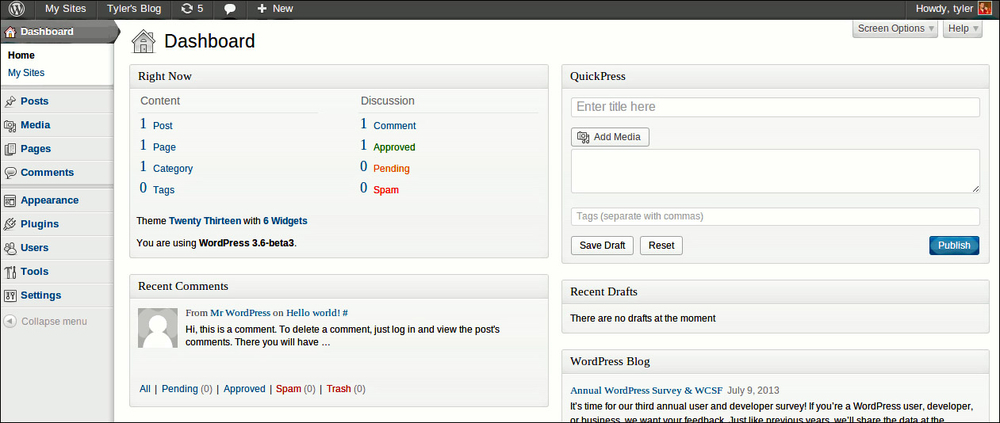This screenshot has width=1000, height=423.
Task: Open the green Approved link under Discussion
Action: pyautogui.click(x=394, y=147)
